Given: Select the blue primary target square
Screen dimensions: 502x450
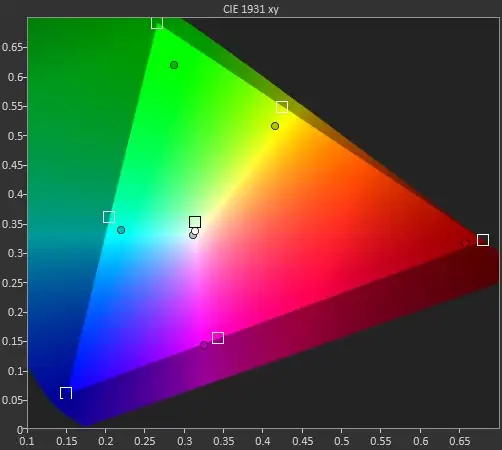Looking at the screenshot, I should pos(66,393).
